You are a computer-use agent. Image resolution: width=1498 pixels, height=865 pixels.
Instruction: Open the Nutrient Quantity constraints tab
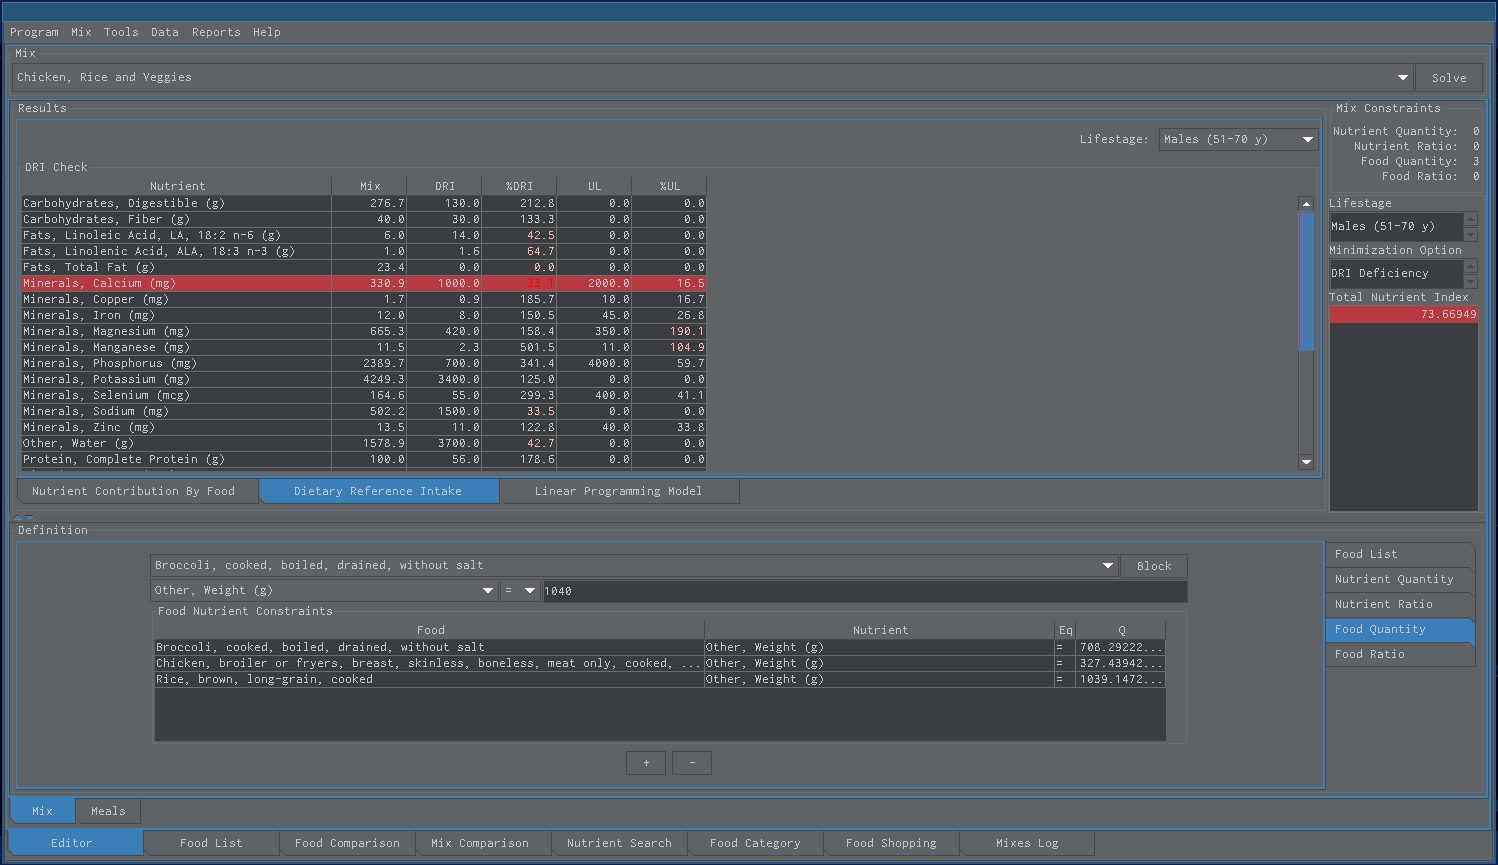tap(1399, 579)
